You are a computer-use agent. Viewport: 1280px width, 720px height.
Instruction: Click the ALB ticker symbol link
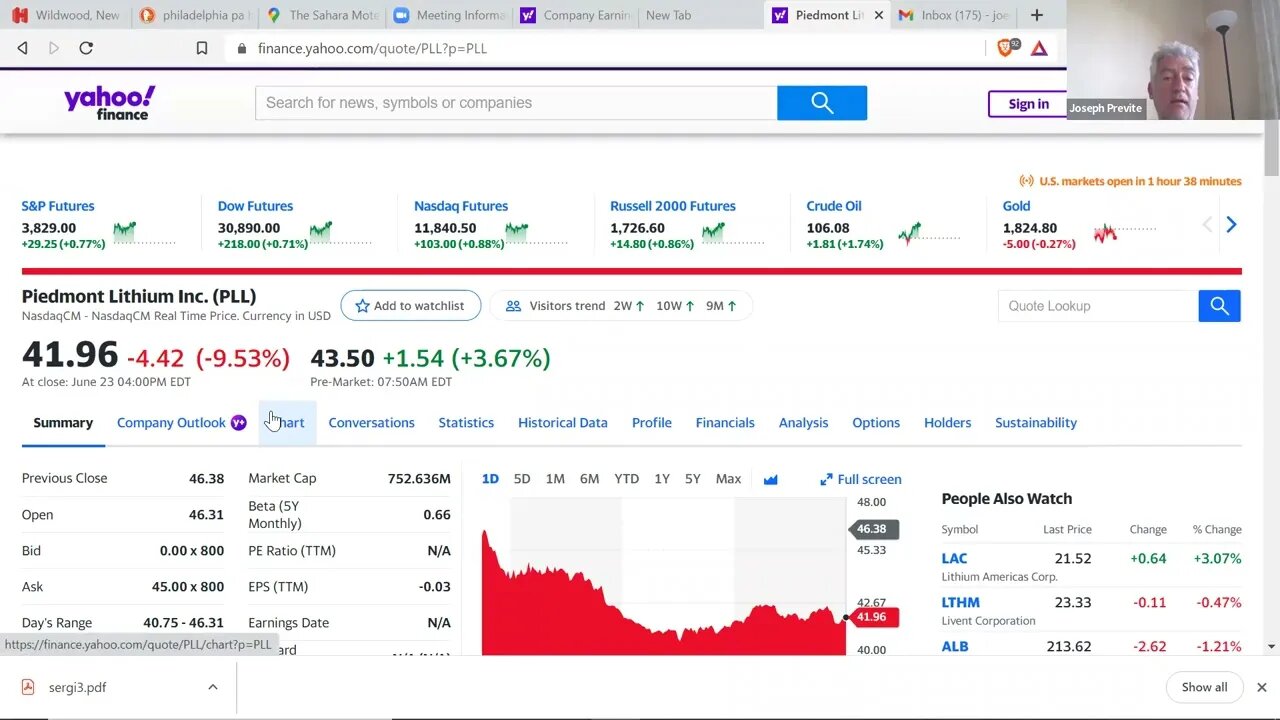[955, 646]
